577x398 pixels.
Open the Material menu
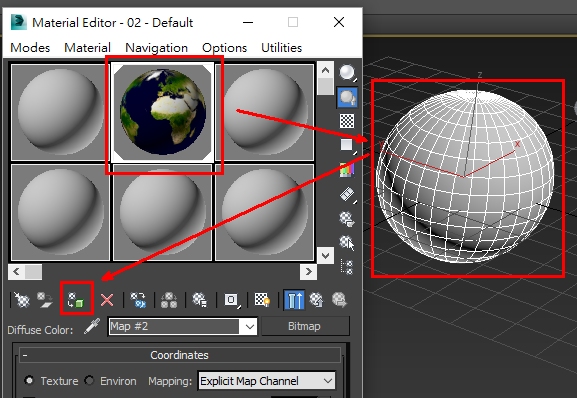pyautogui.click(x=87, y=47)
